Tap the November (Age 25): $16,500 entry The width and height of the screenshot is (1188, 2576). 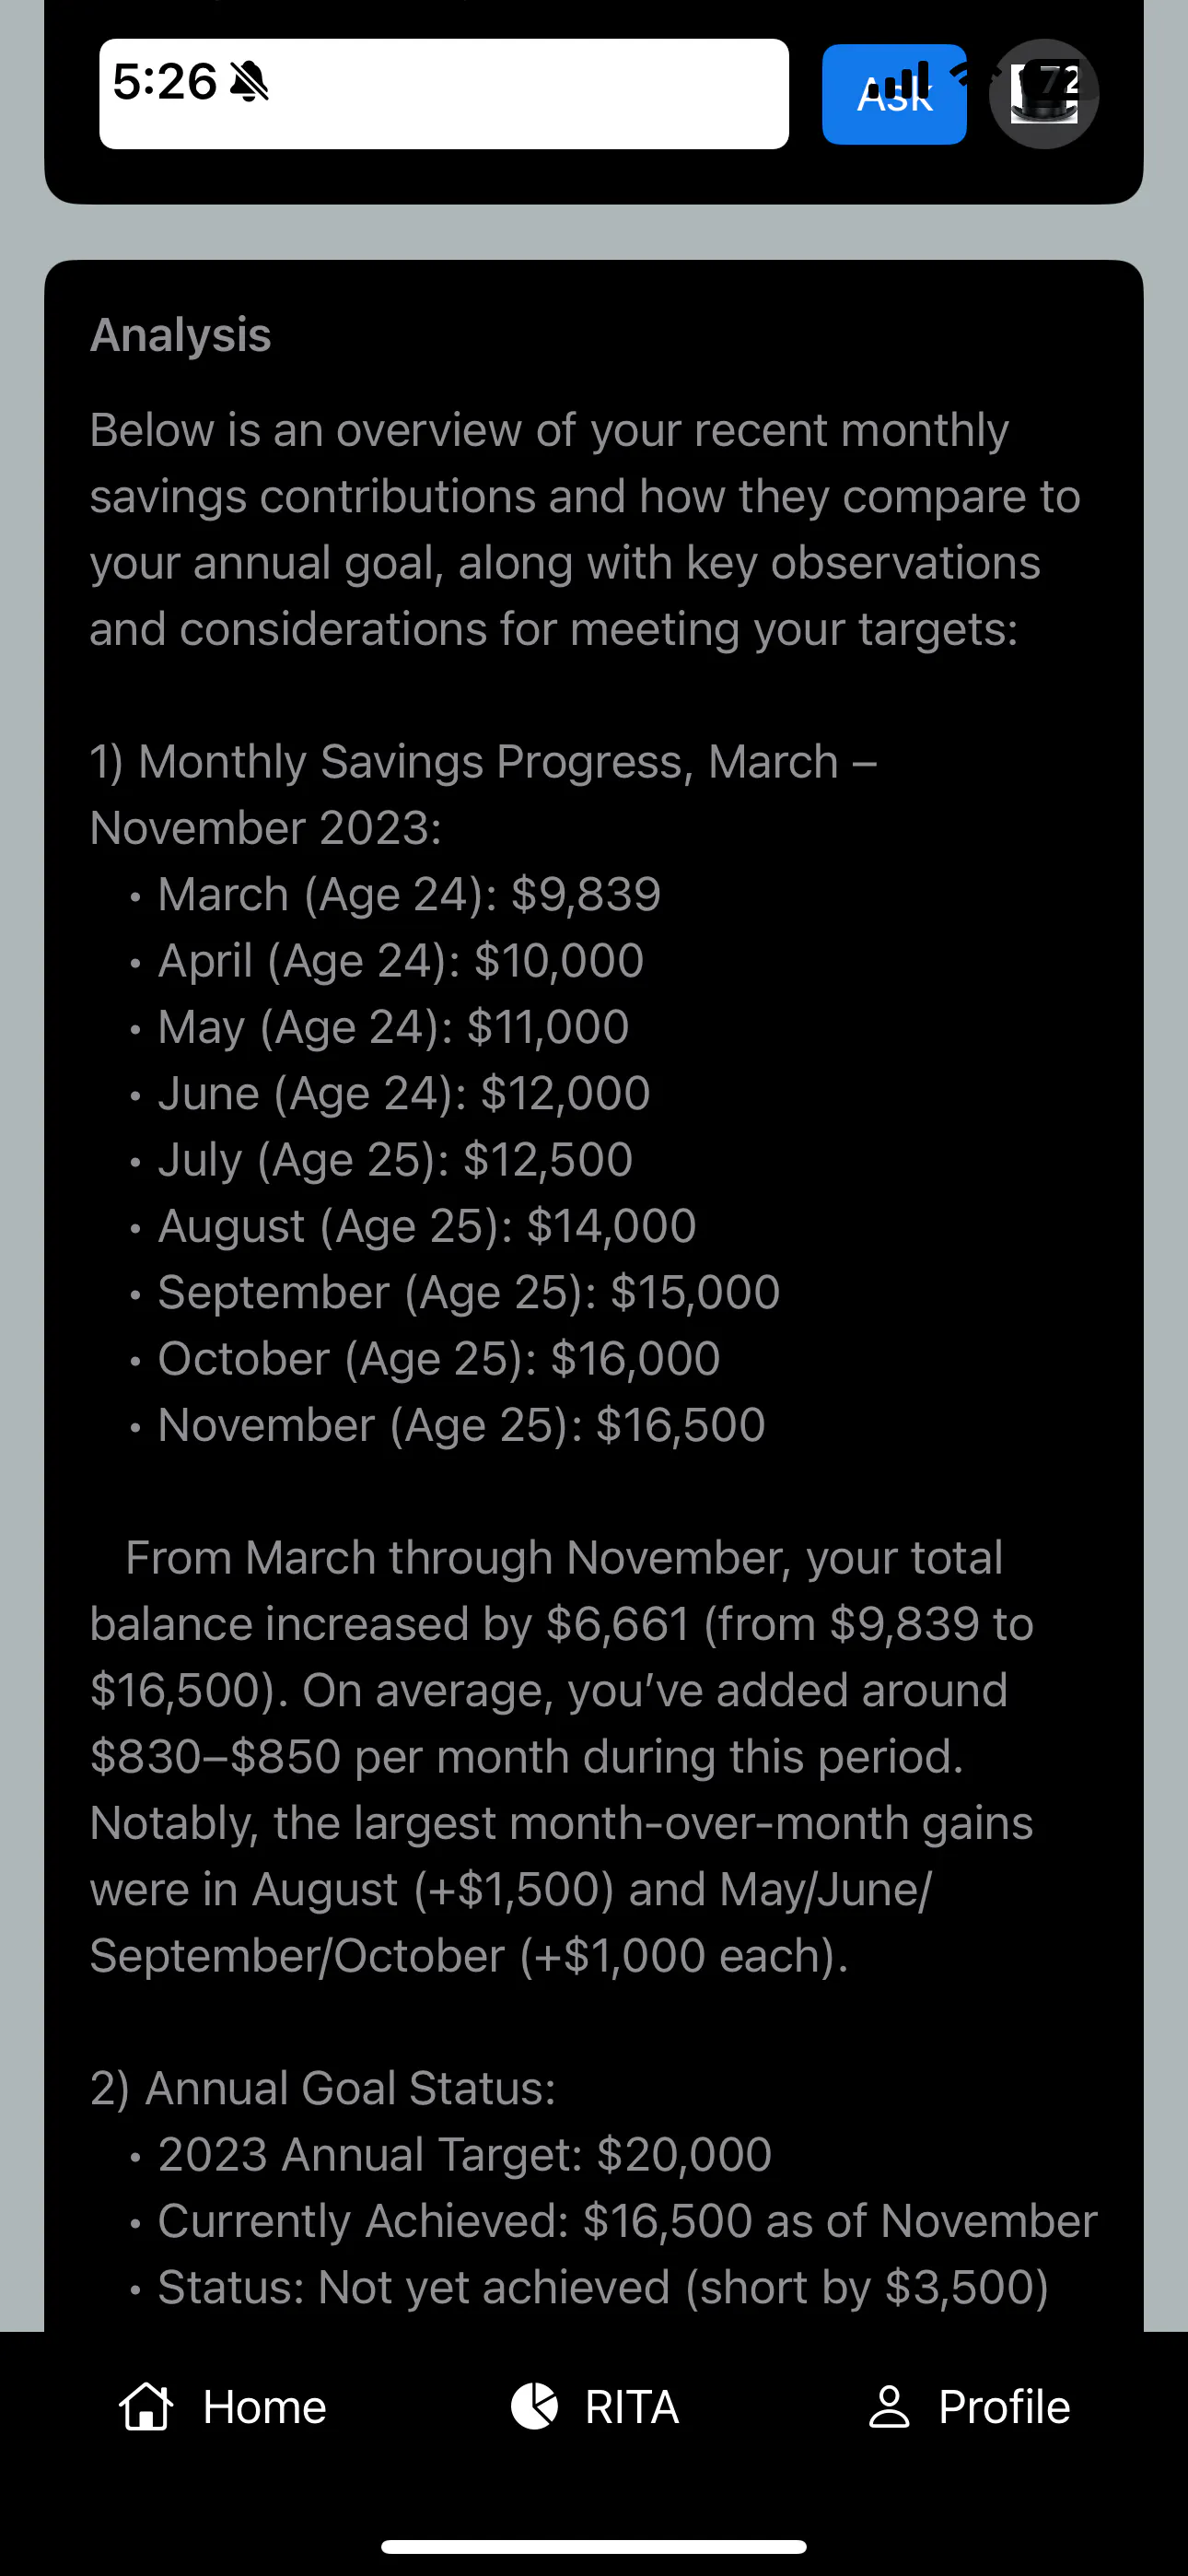click(x=461, y=1425)
